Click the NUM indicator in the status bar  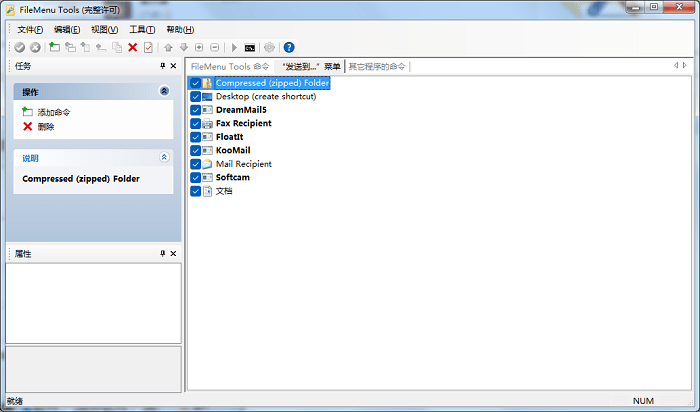click(643, 401)
